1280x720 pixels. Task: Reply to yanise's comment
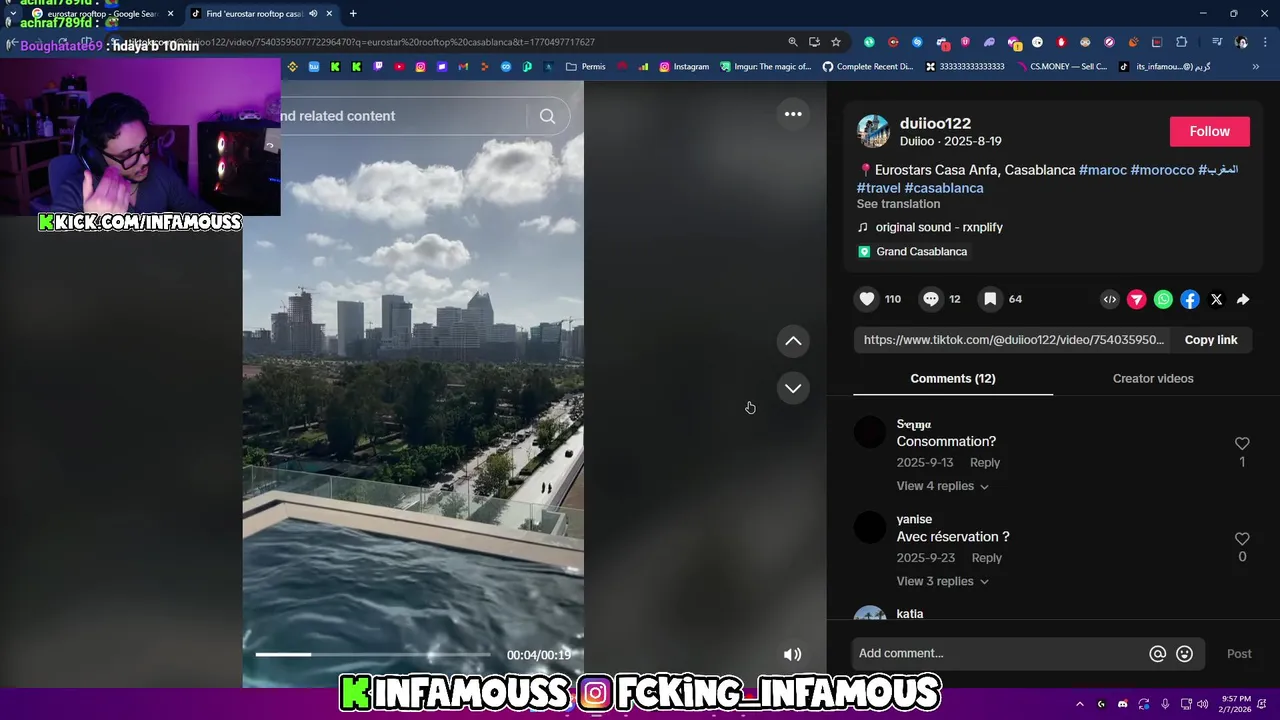pyautogui.click(x=986, y=558)
